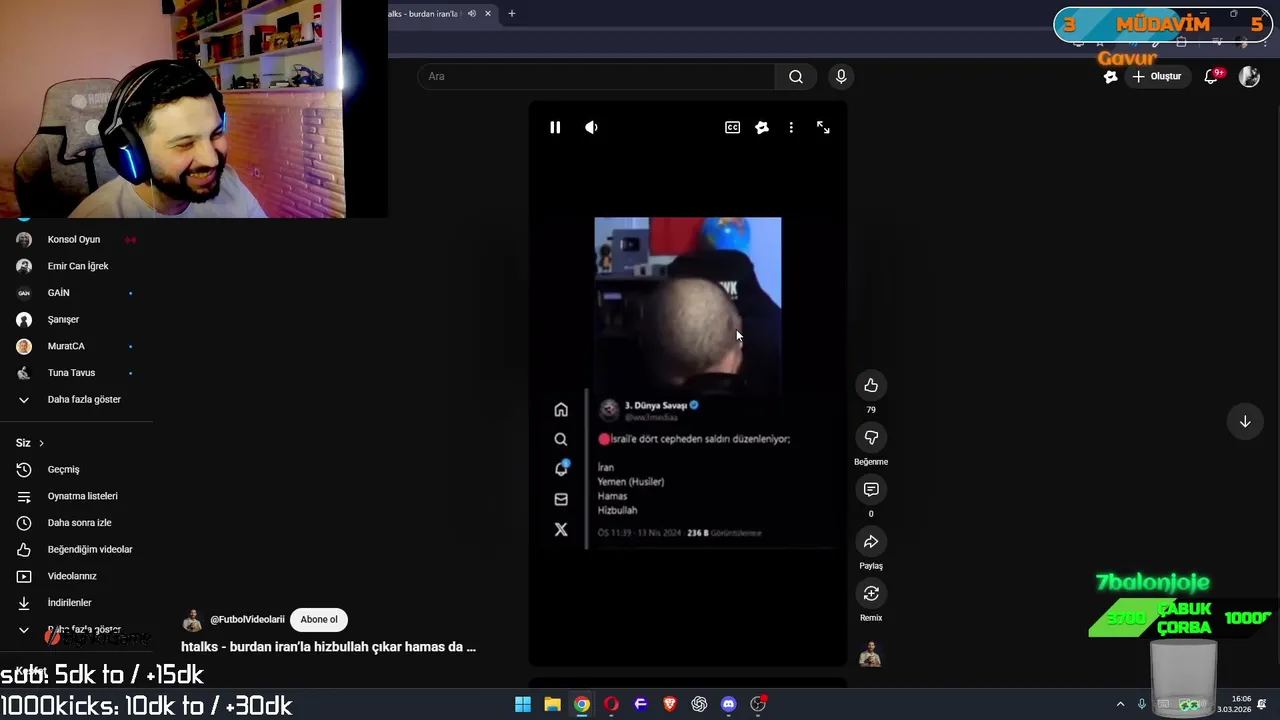
Task: Select the 'htalks - burdan iran'la' browser tab
Action: click(x=425, y=14)
